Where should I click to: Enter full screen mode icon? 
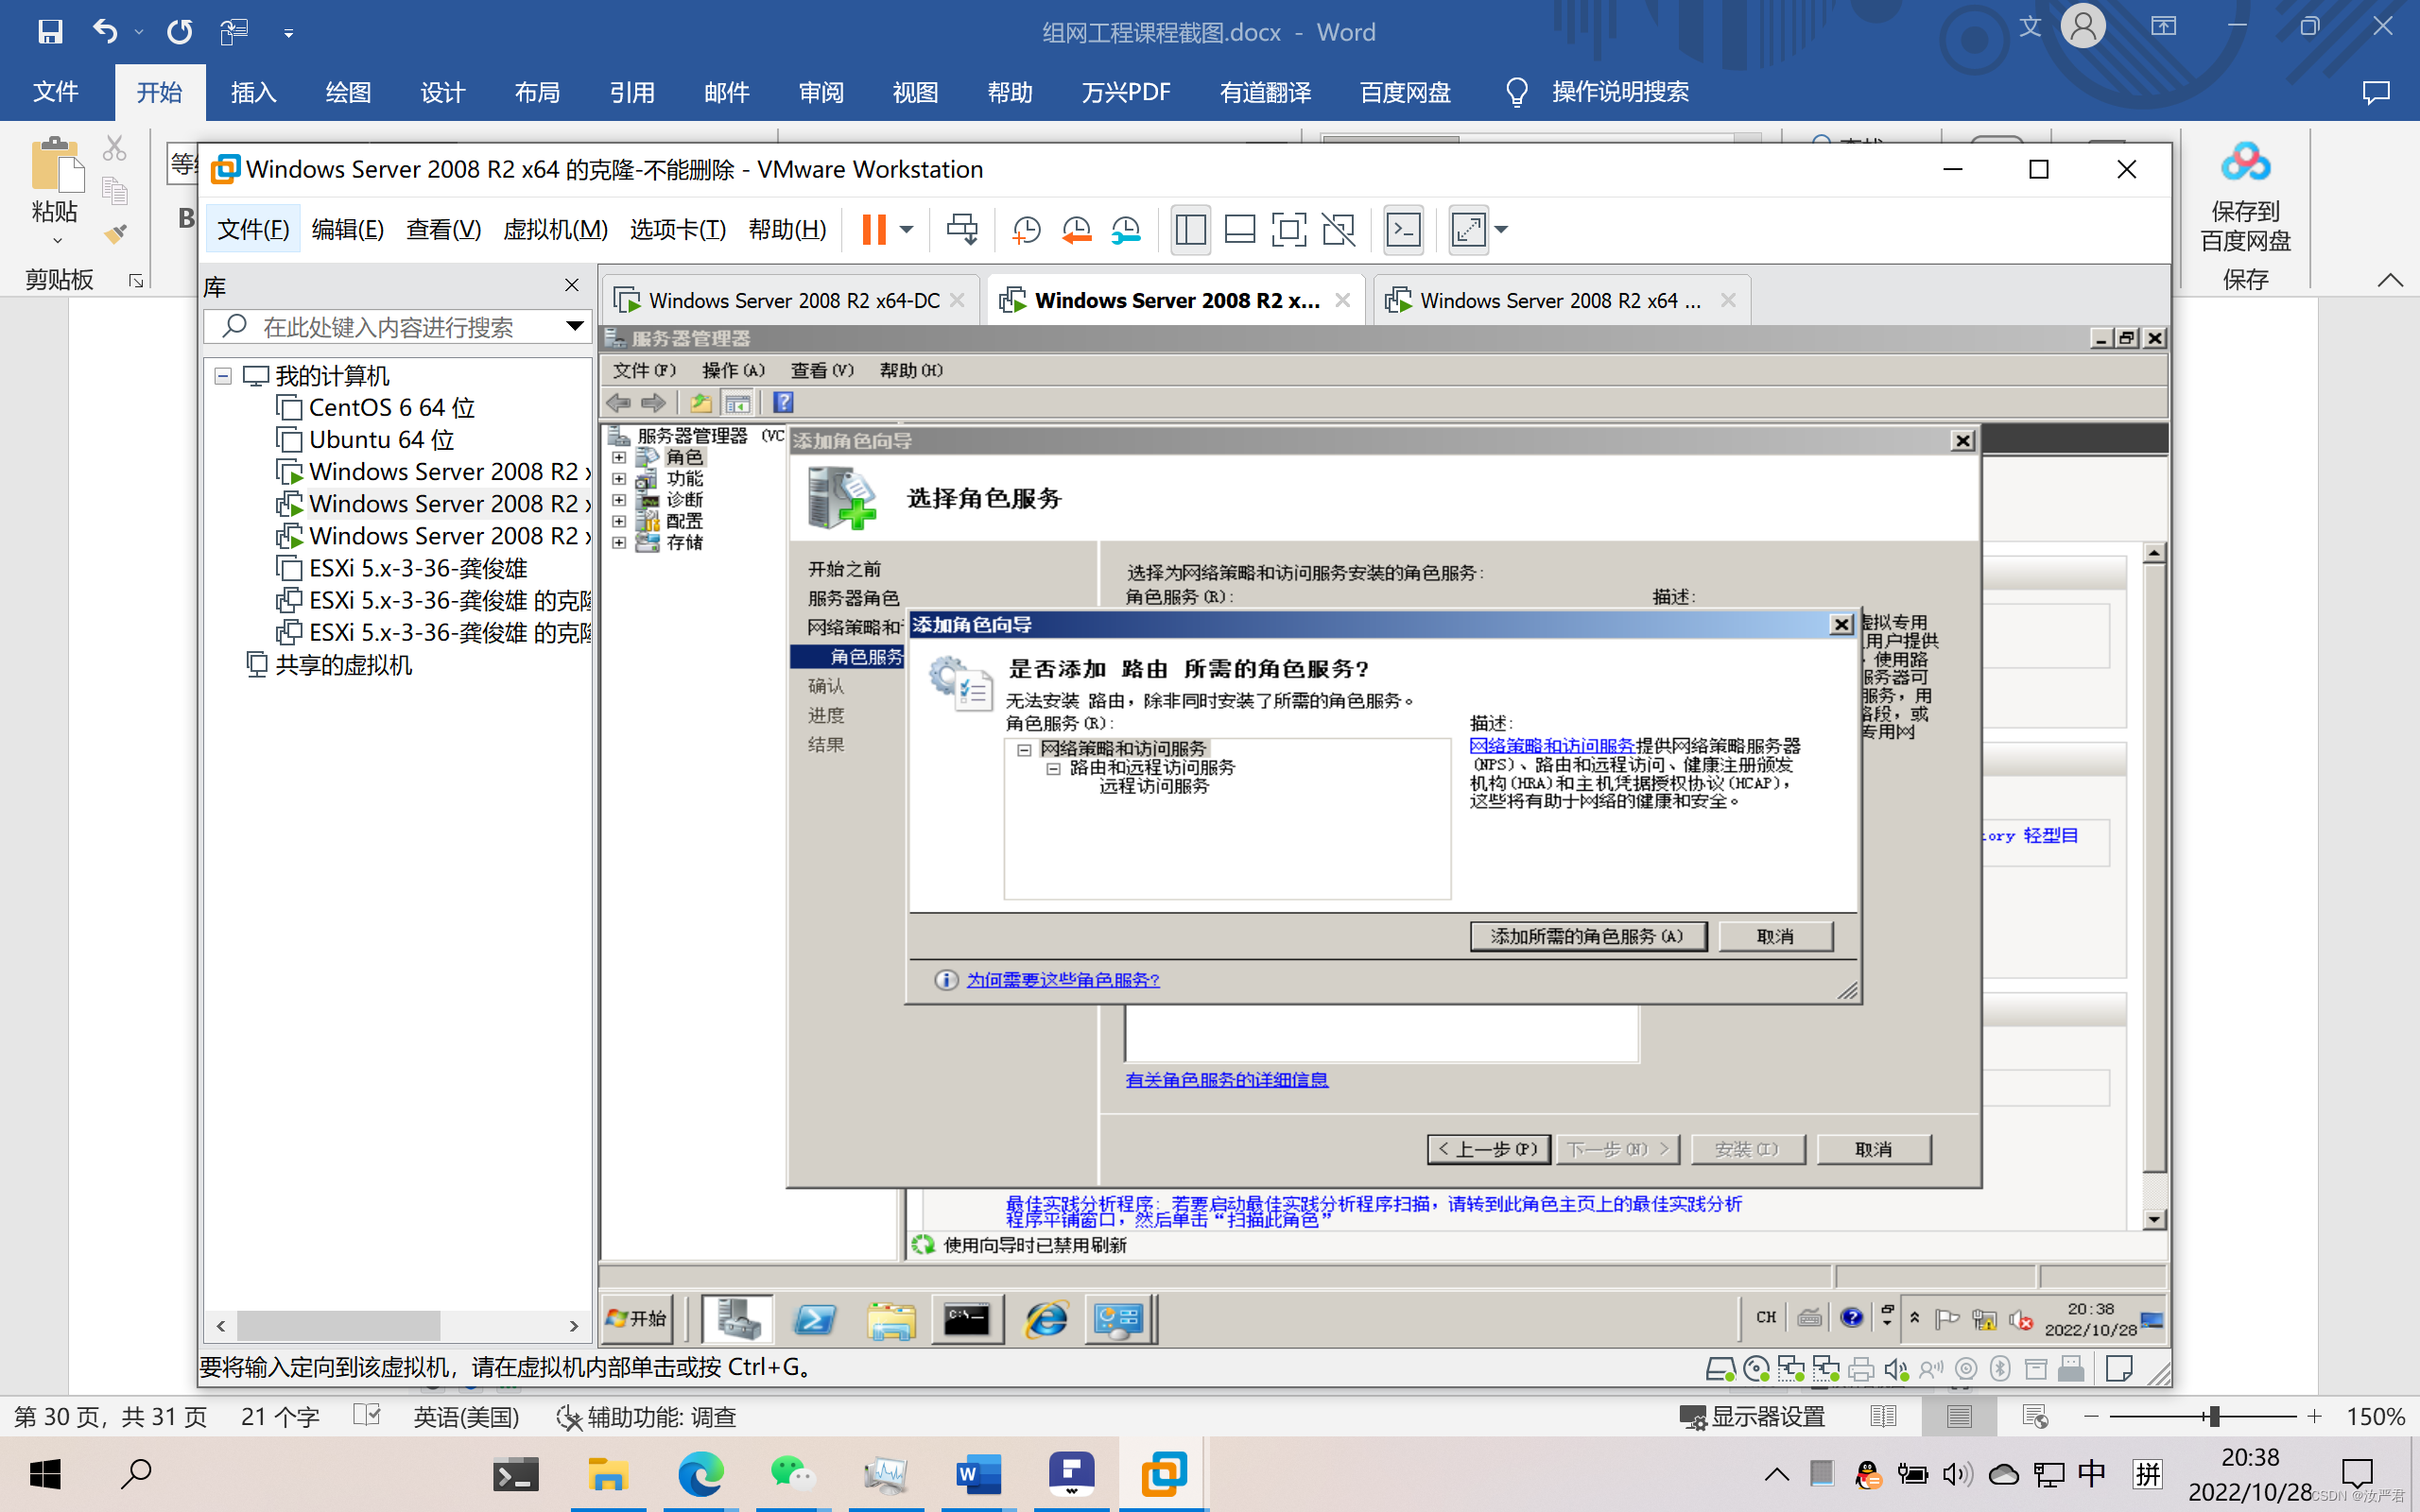click(1288, 230)
